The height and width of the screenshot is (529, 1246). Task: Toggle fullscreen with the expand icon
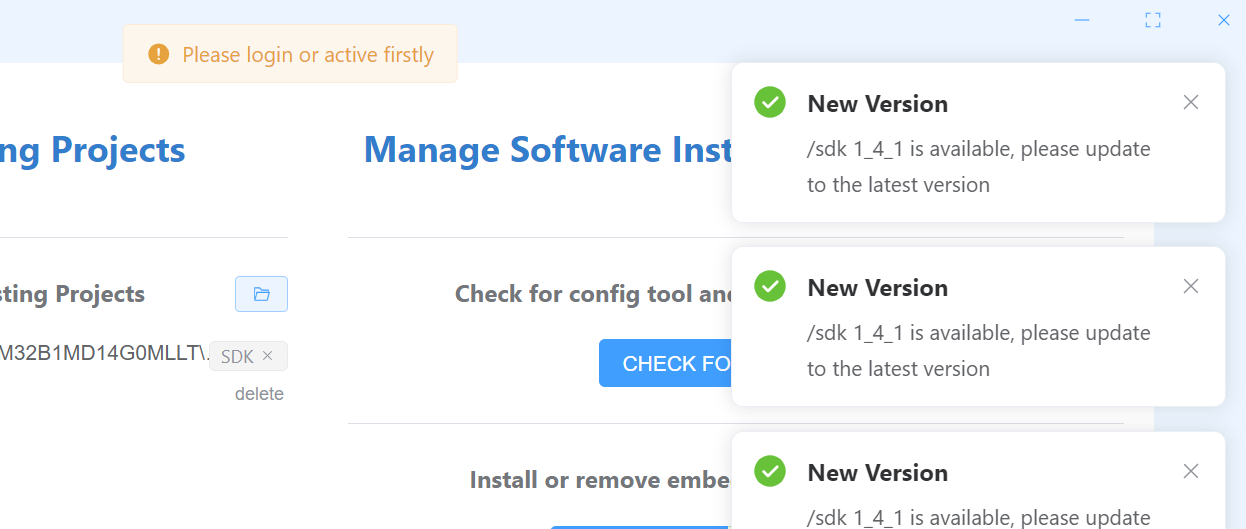(x=1153, y=19)
